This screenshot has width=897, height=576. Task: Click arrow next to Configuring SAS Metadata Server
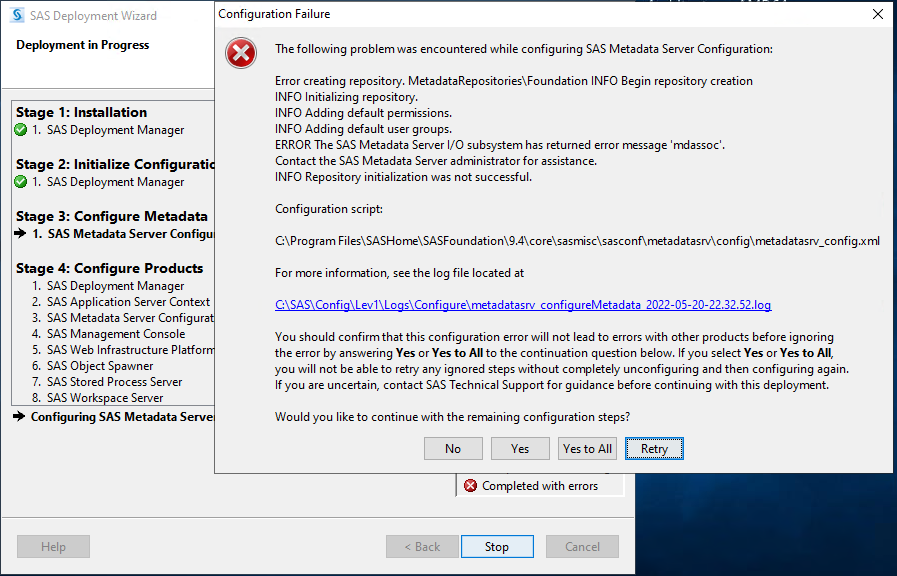tap(20, 417)
